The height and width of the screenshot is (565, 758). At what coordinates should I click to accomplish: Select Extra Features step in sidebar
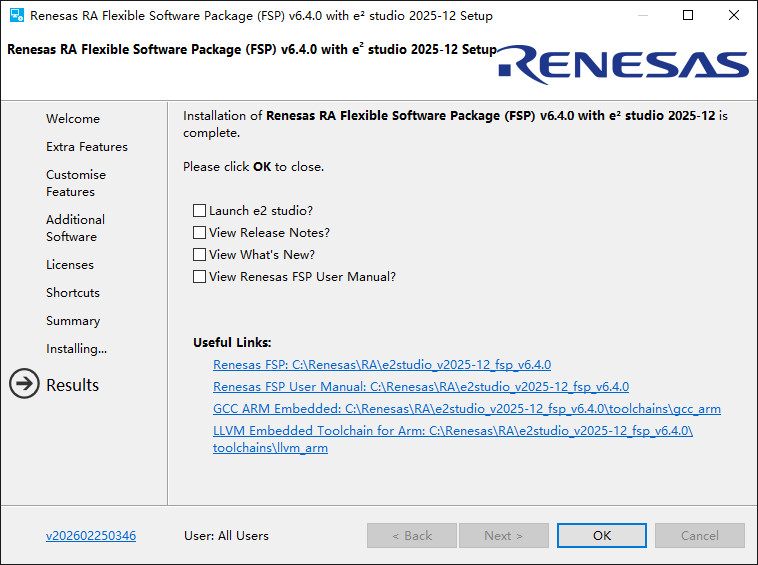click(x=87, y=147)
